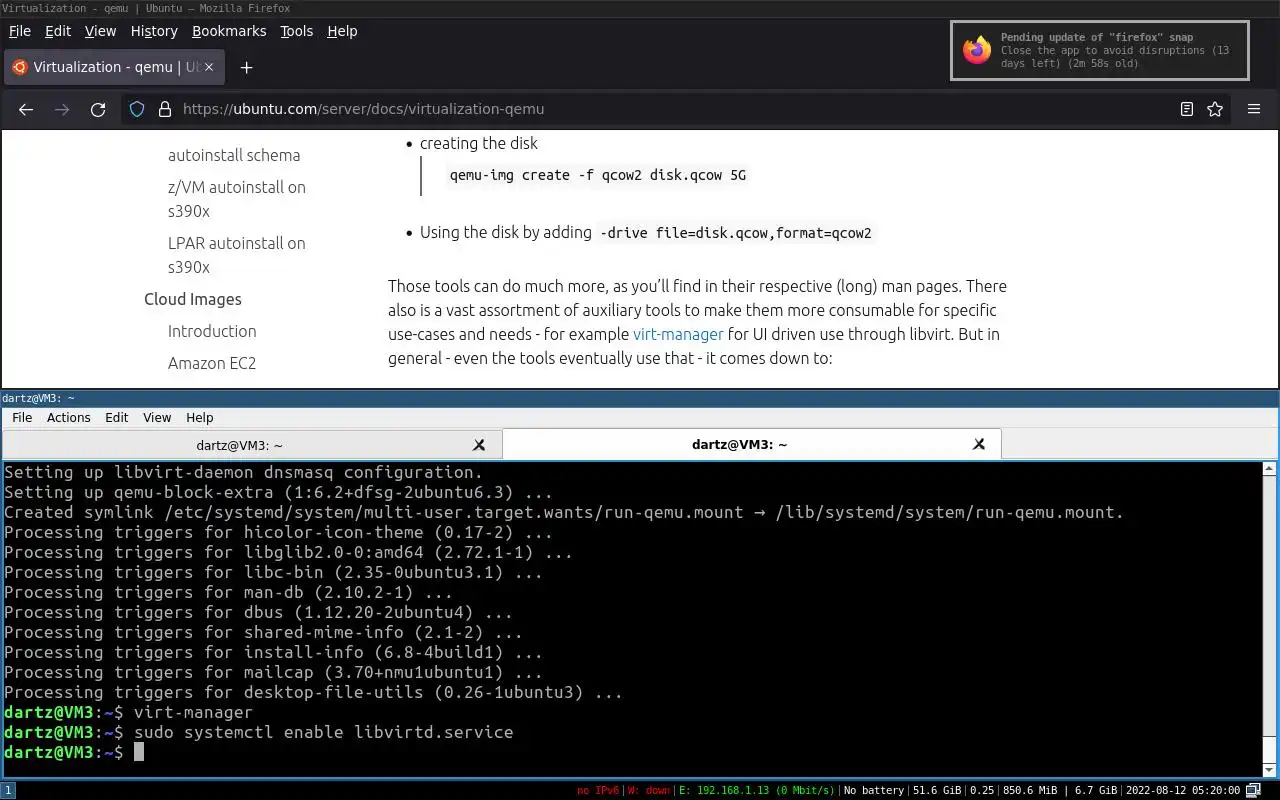Open Firefox Tools menu
This screenshot has height=800, width=1280.
coord(296,31)
